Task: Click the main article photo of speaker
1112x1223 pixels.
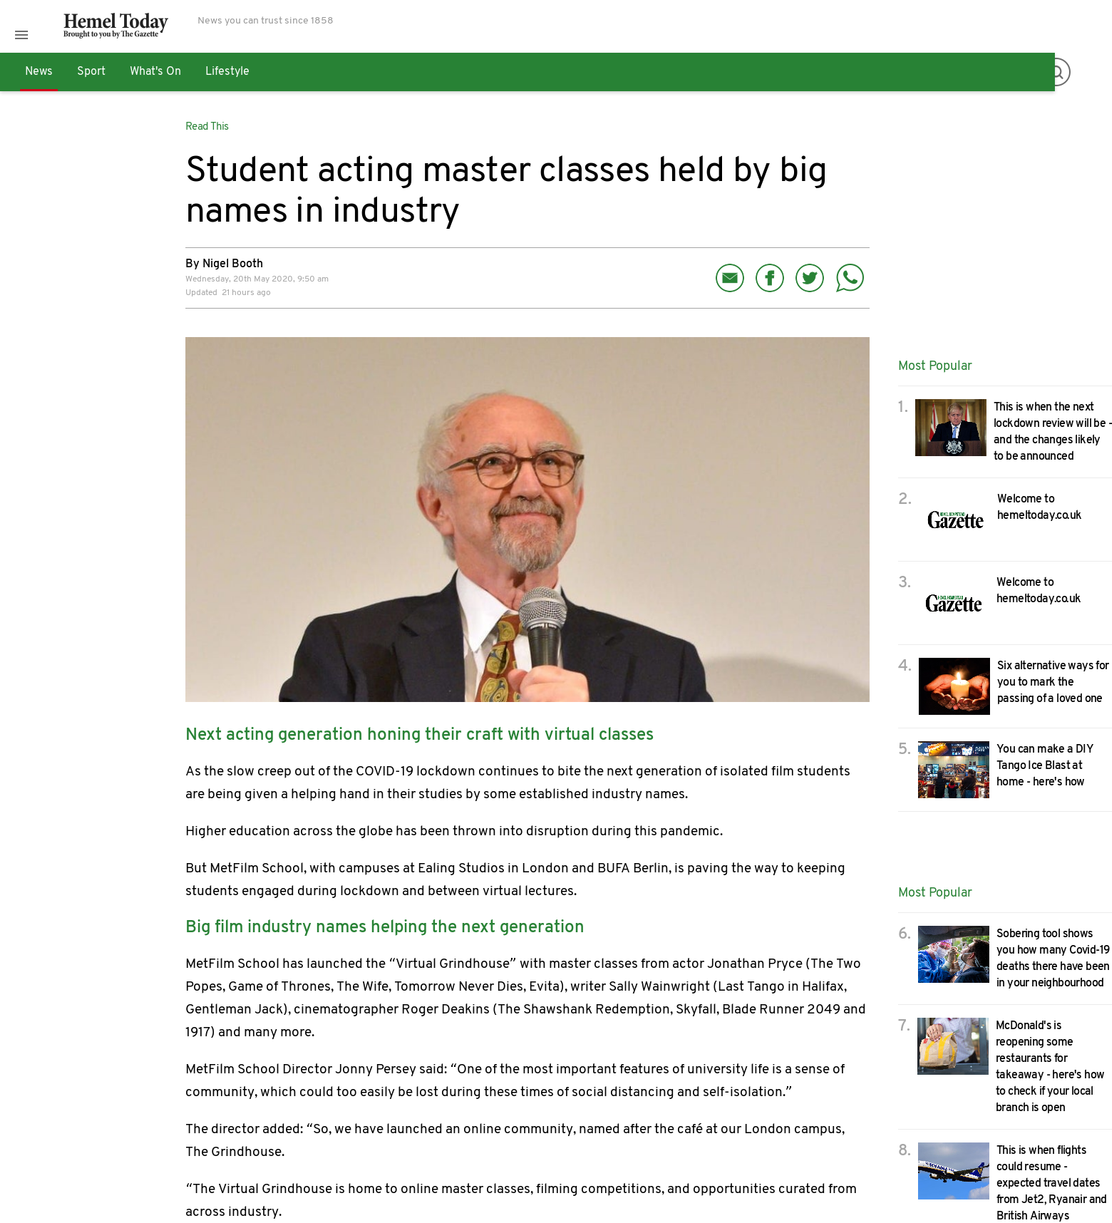Action: (x=527, y=519)
